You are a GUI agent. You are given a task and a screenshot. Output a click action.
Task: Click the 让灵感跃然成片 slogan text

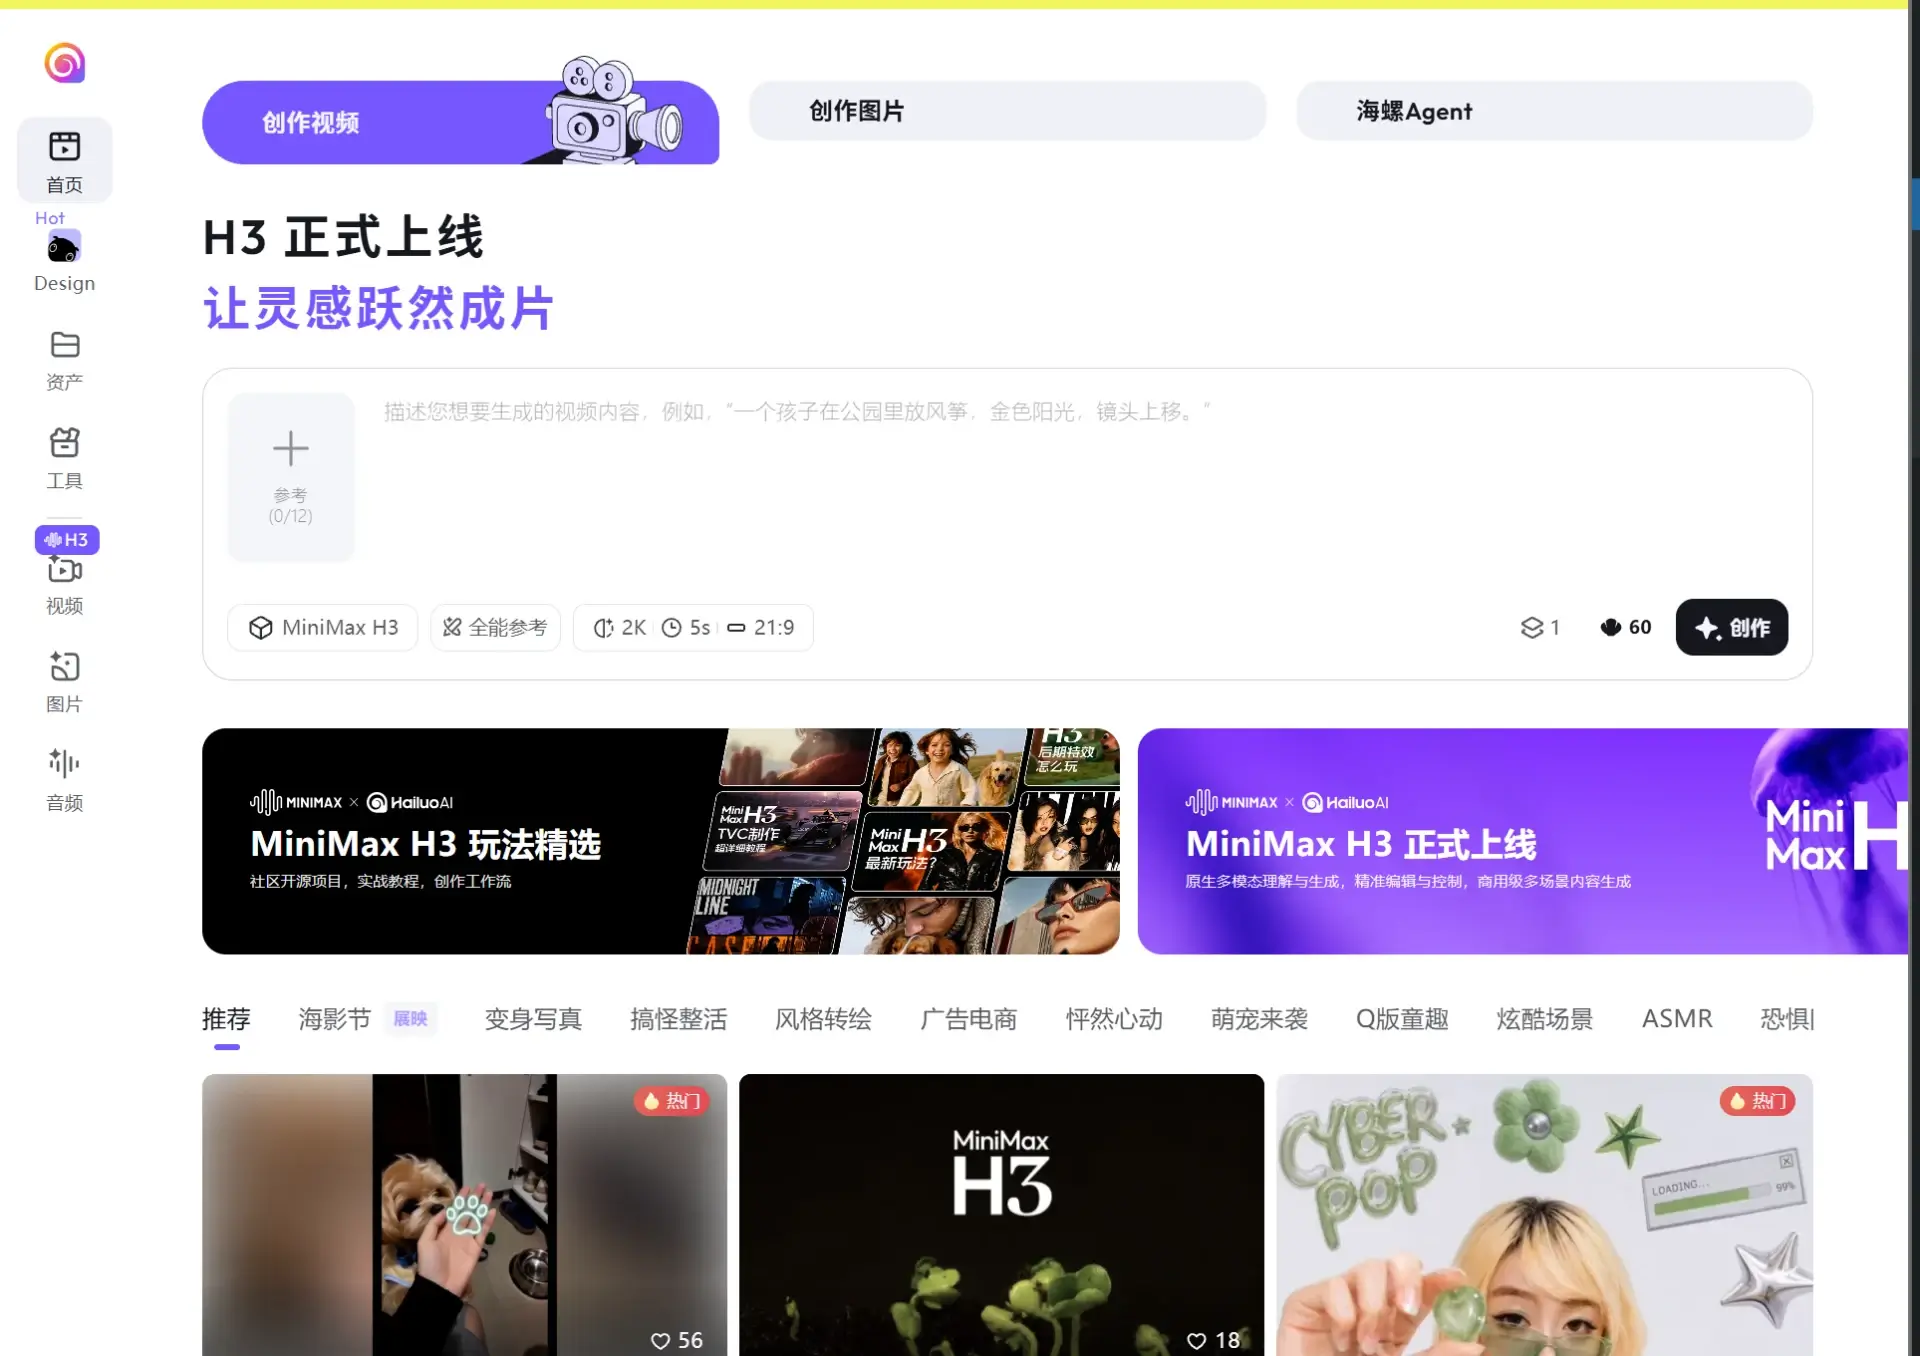coord(378,308)
